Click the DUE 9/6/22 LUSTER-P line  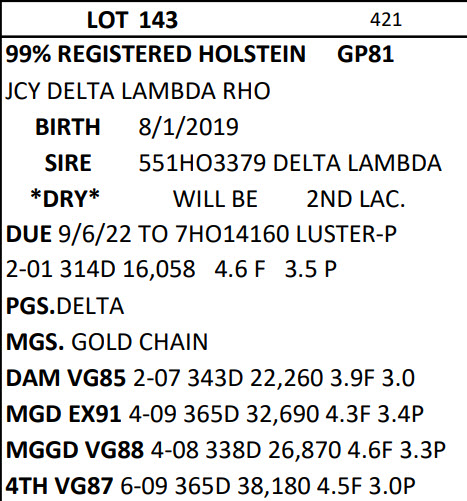[201, 234]
